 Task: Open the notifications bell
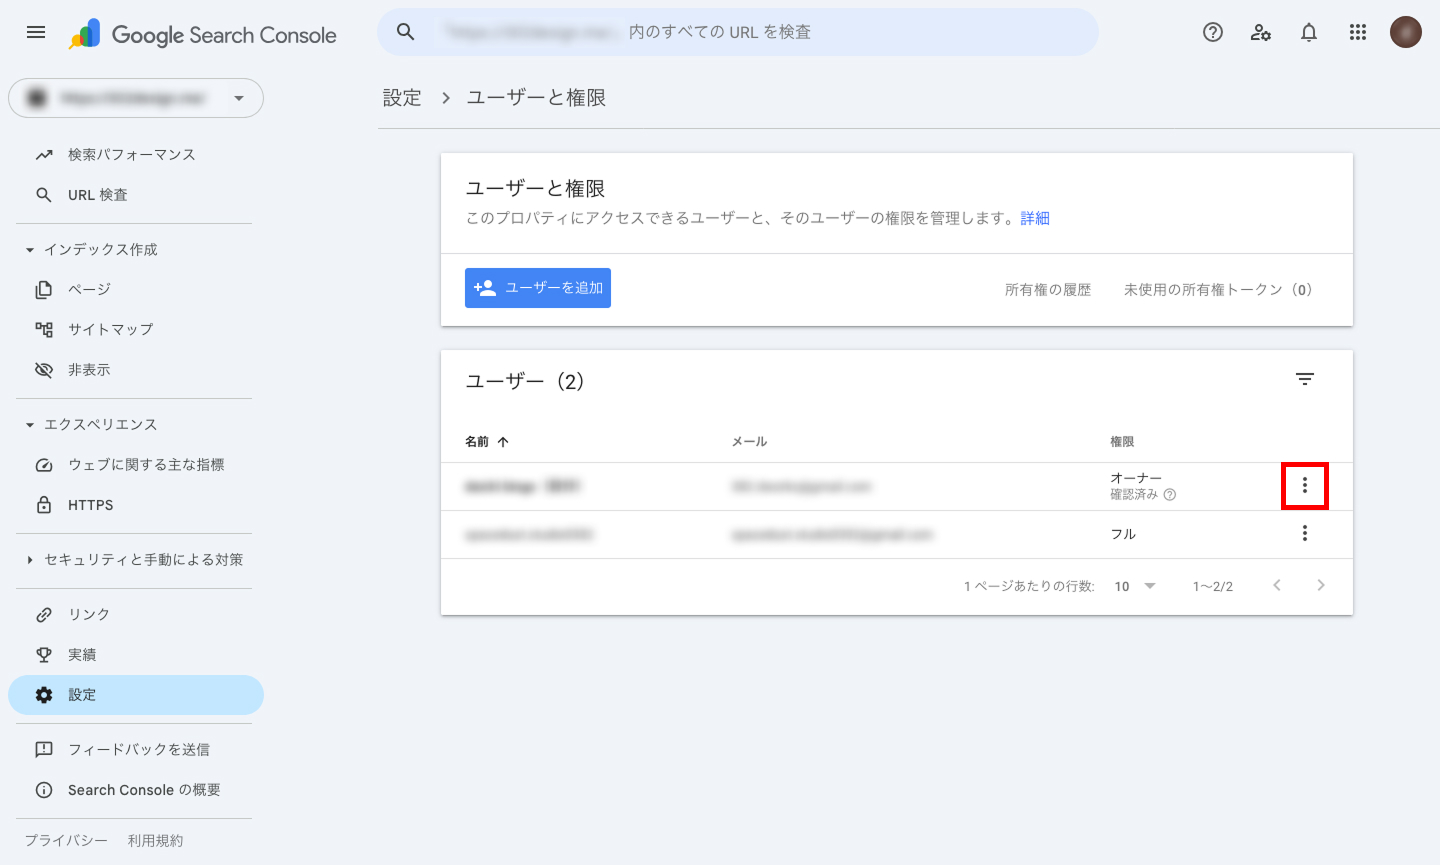tap(1309, 32)
